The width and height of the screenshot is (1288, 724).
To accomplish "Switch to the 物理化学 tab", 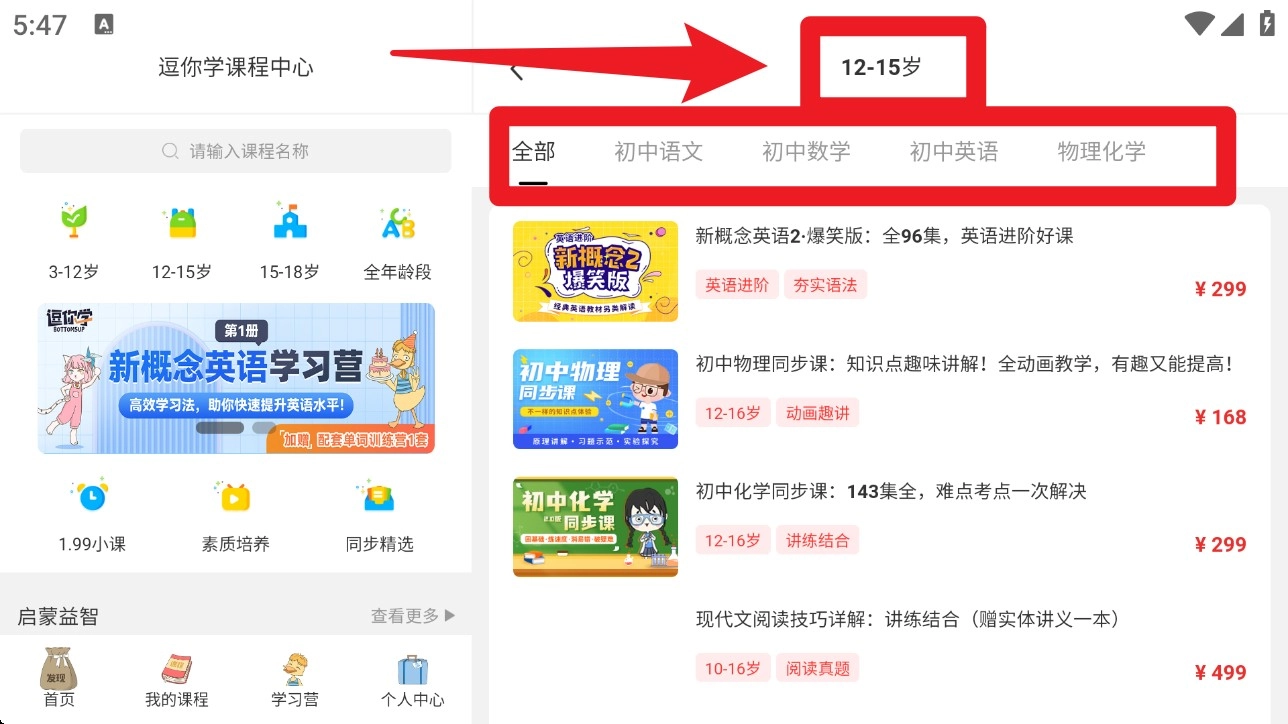I will [1102, 152].
